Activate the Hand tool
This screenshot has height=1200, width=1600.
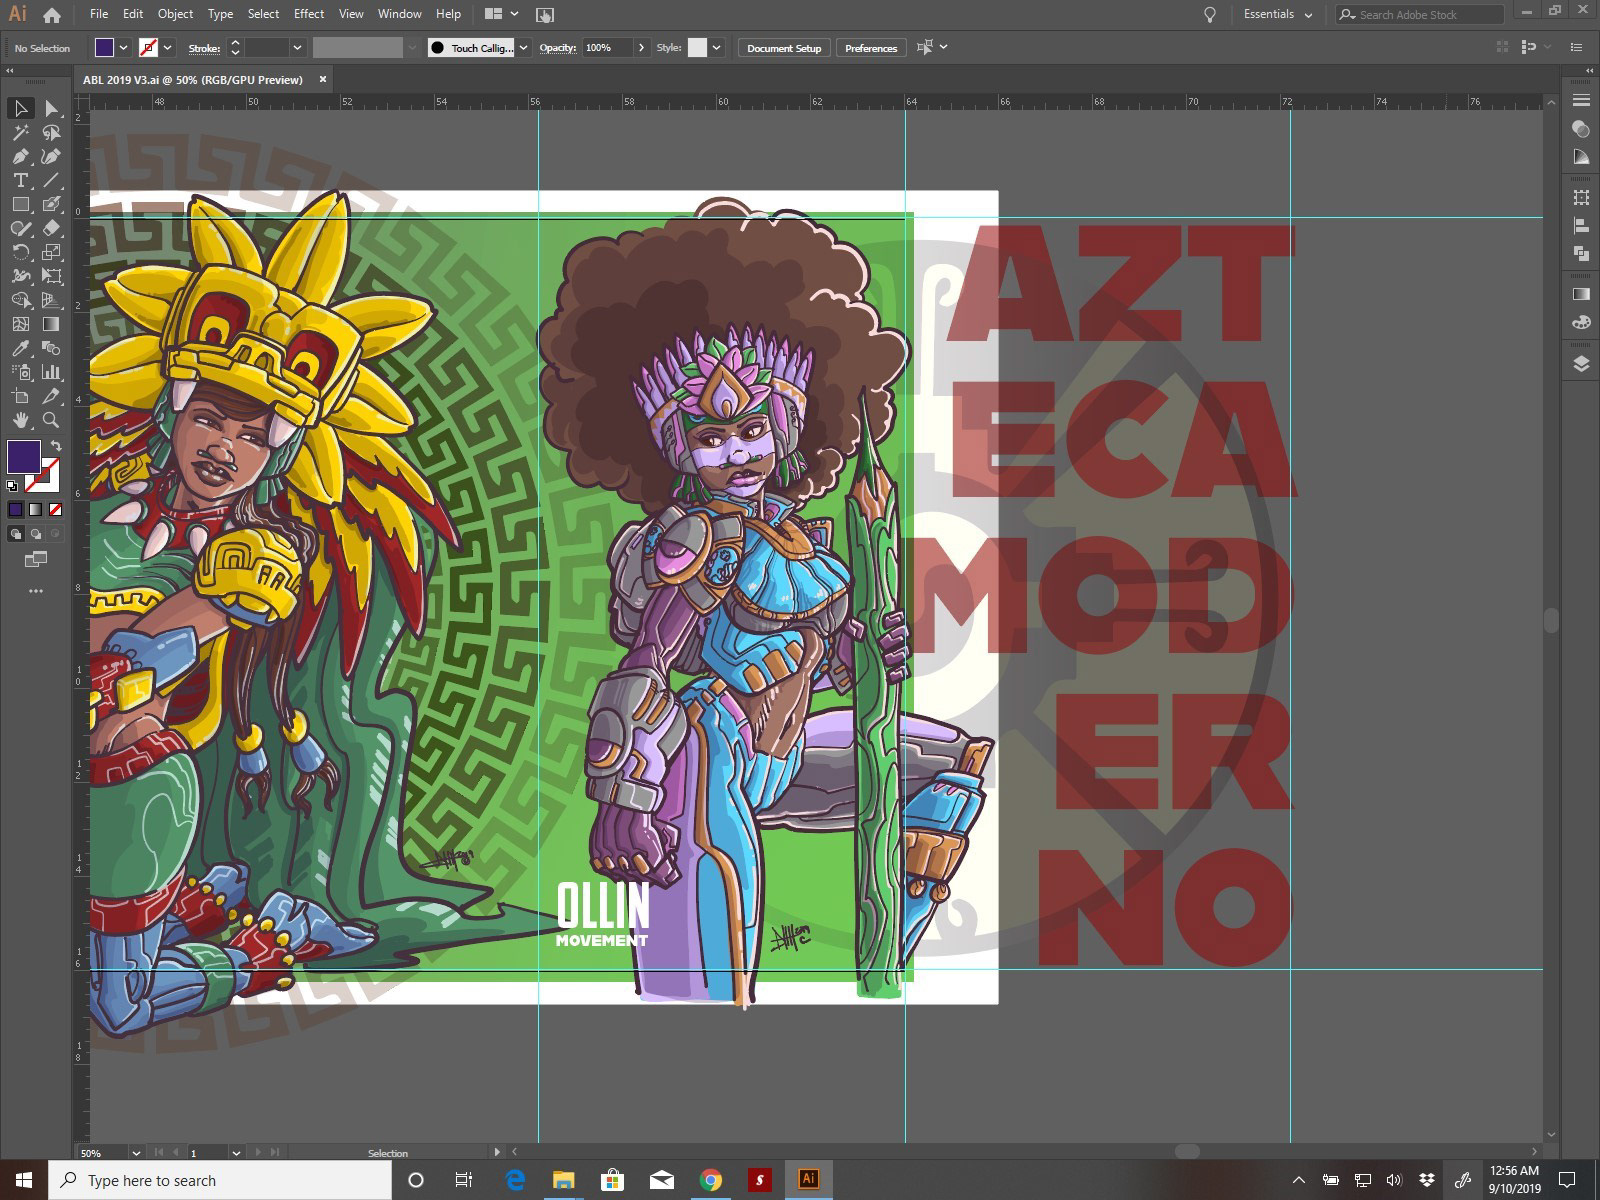[x=20, y=420]
